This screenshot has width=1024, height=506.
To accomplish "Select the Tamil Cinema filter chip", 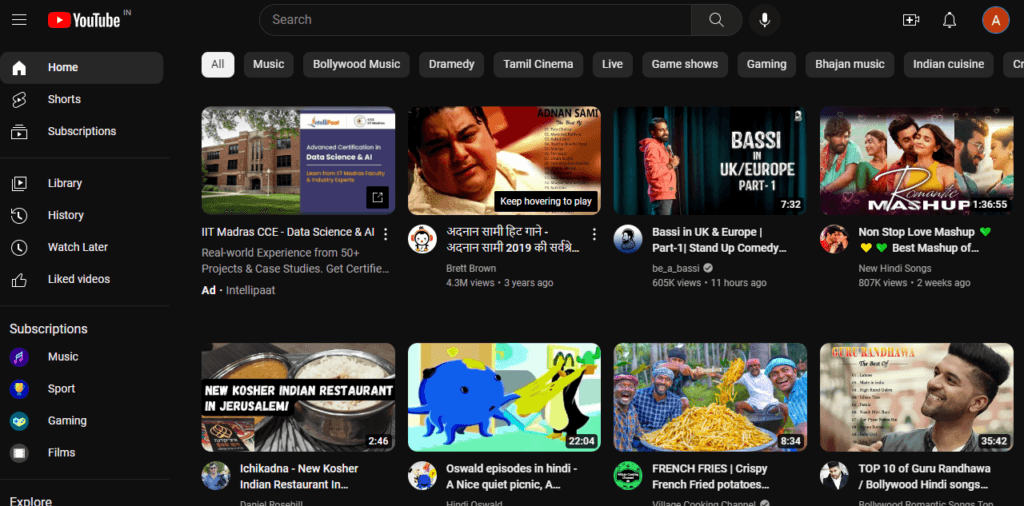I will (x=538, y=65).
